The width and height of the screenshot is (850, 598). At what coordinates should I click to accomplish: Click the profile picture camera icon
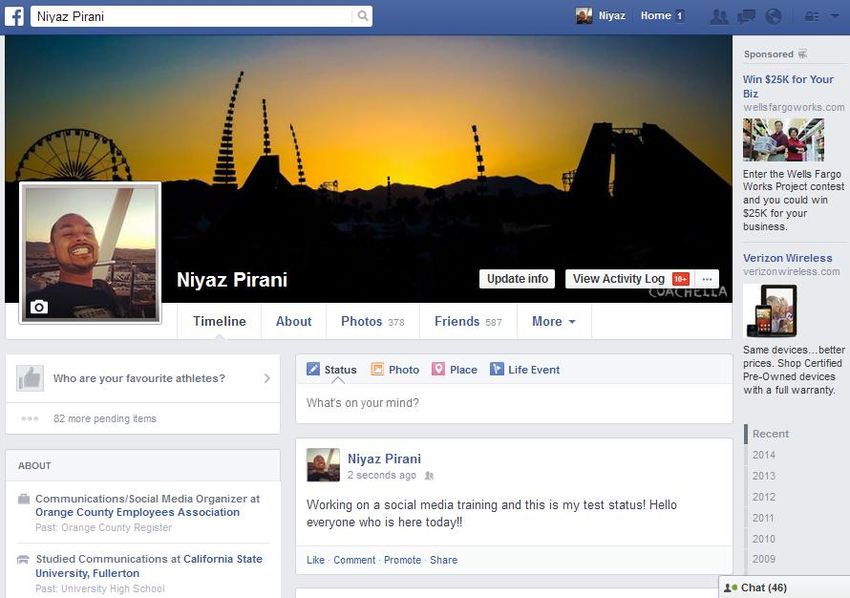click(38, 307)
